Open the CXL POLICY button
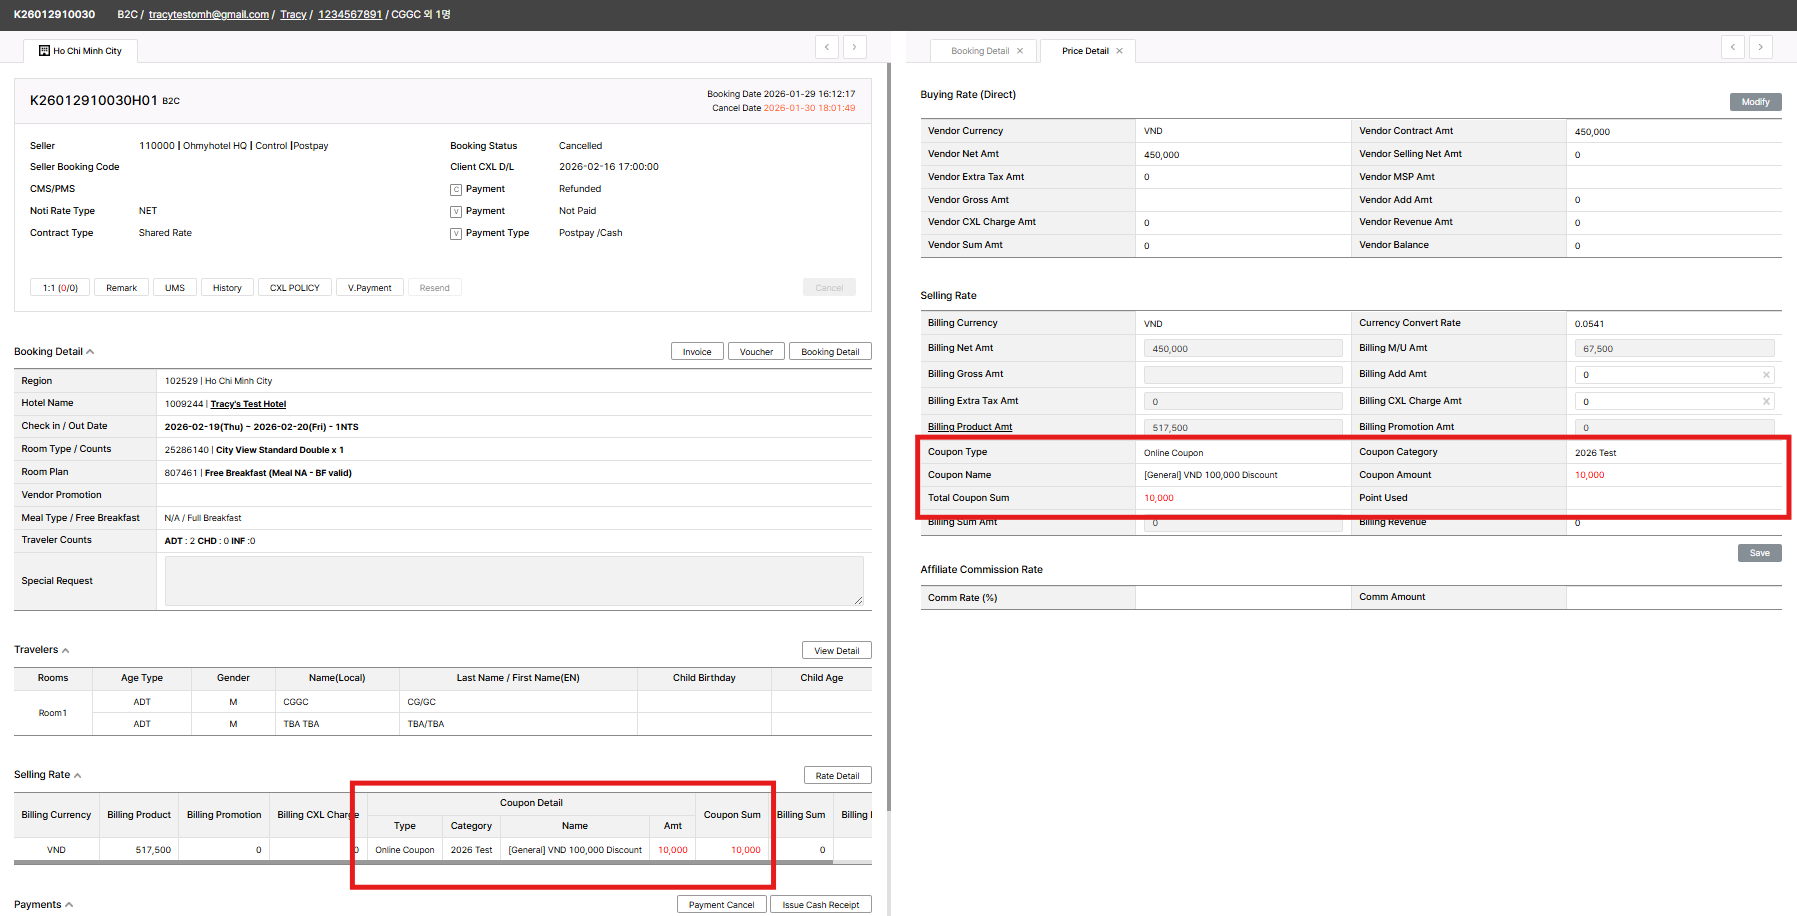 pos(294,288)
